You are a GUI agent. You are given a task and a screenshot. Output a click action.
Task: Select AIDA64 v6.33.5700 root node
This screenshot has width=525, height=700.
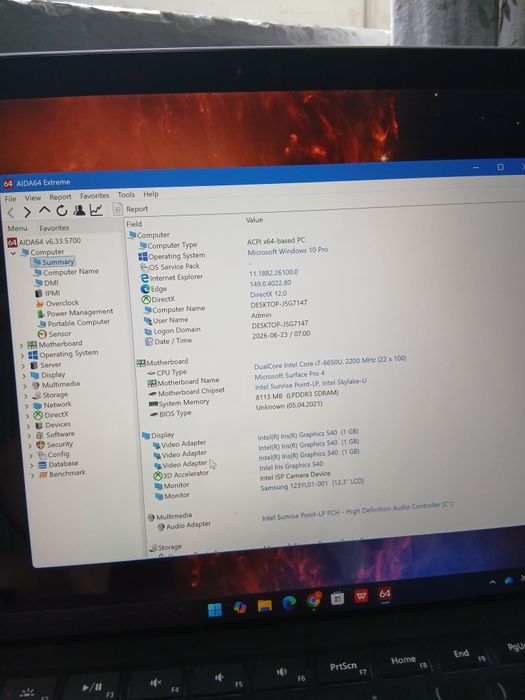[50, 241]
